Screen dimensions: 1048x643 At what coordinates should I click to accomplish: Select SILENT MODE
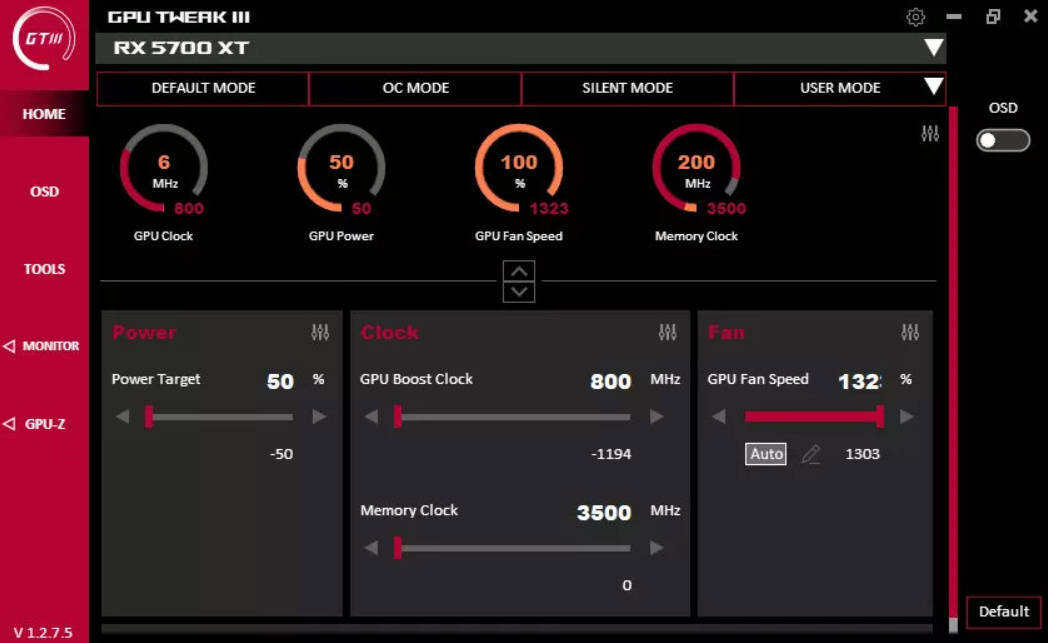pyautogui.click(x=628, y=88)
